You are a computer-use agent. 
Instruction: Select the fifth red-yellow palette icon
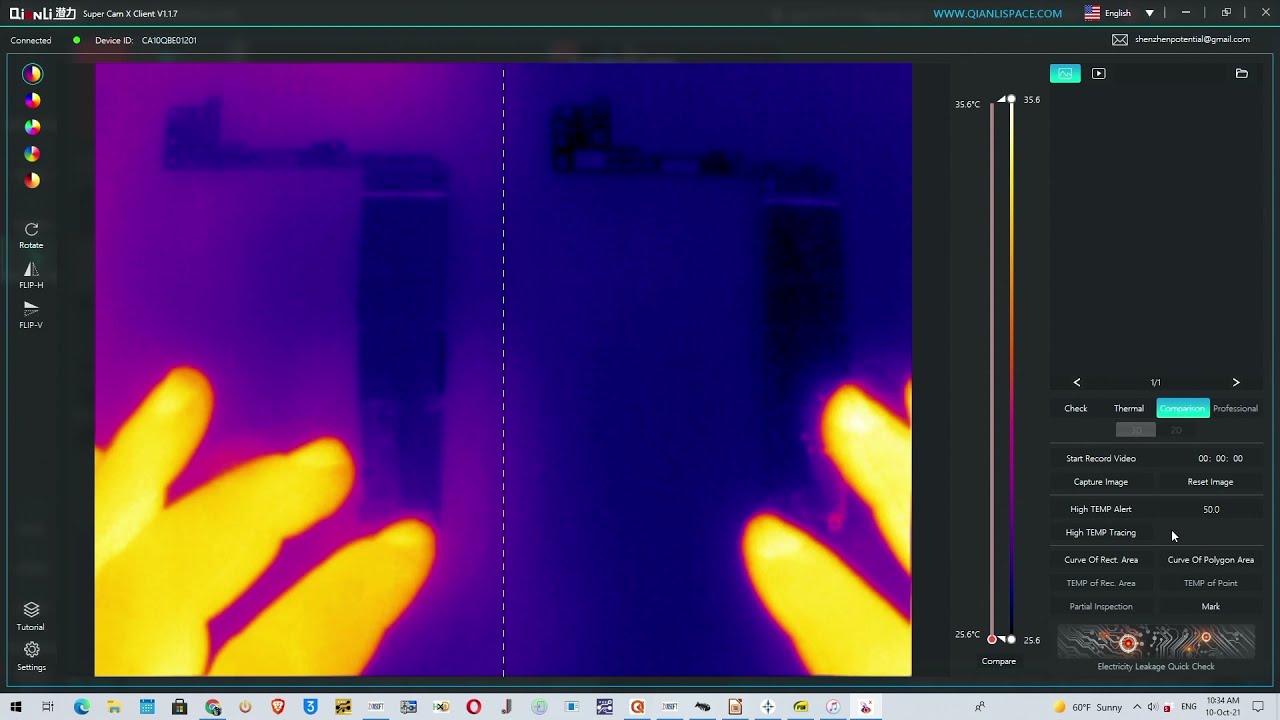(x=32, y=181)
